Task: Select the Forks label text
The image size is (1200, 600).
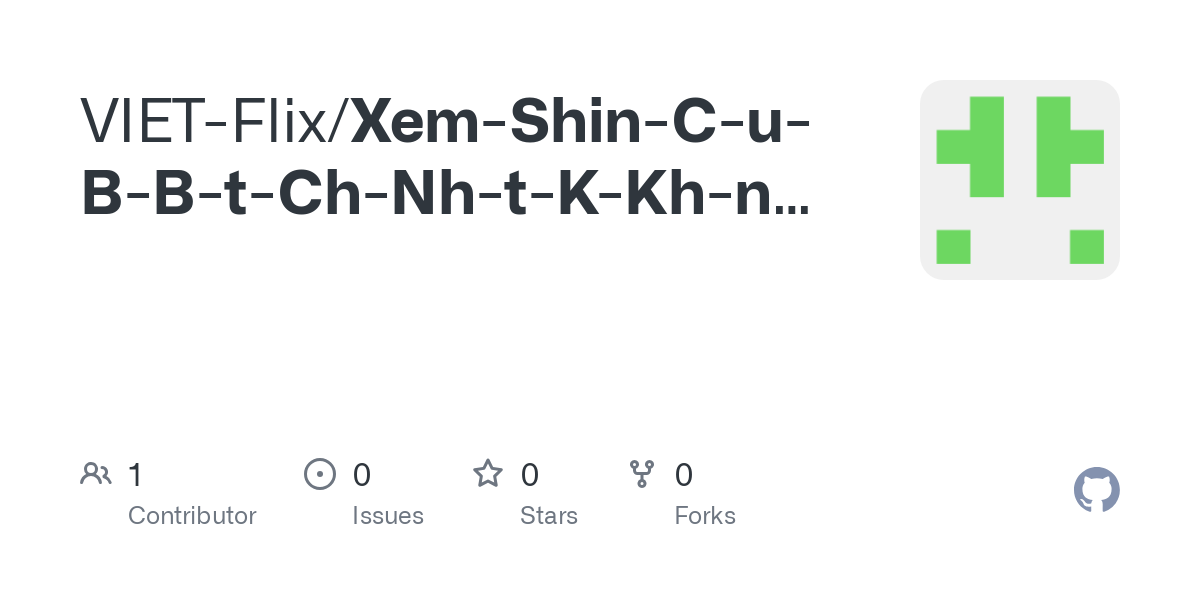Action: click(705, 516)
